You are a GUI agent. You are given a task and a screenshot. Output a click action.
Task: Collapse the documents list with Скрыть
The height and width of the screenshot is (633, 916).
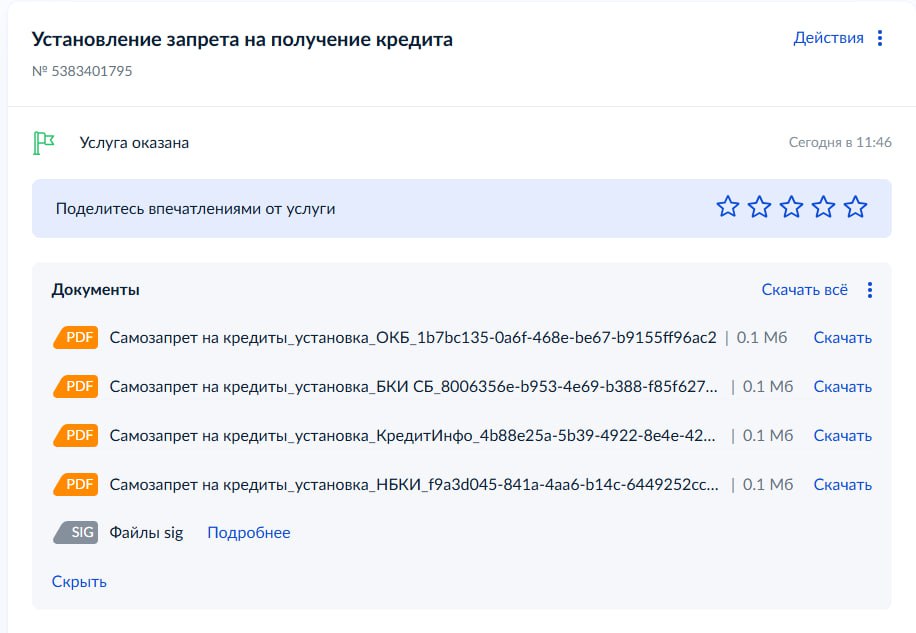(x=79, y=582)
